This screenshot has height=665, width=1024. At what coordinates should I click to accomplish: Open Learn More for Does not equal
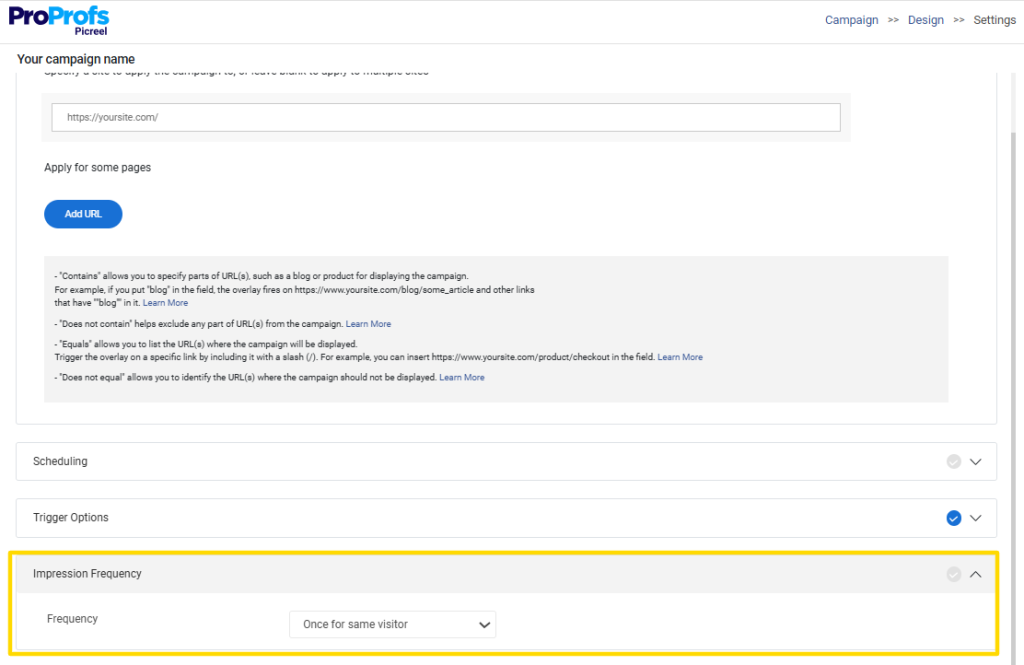462,377
